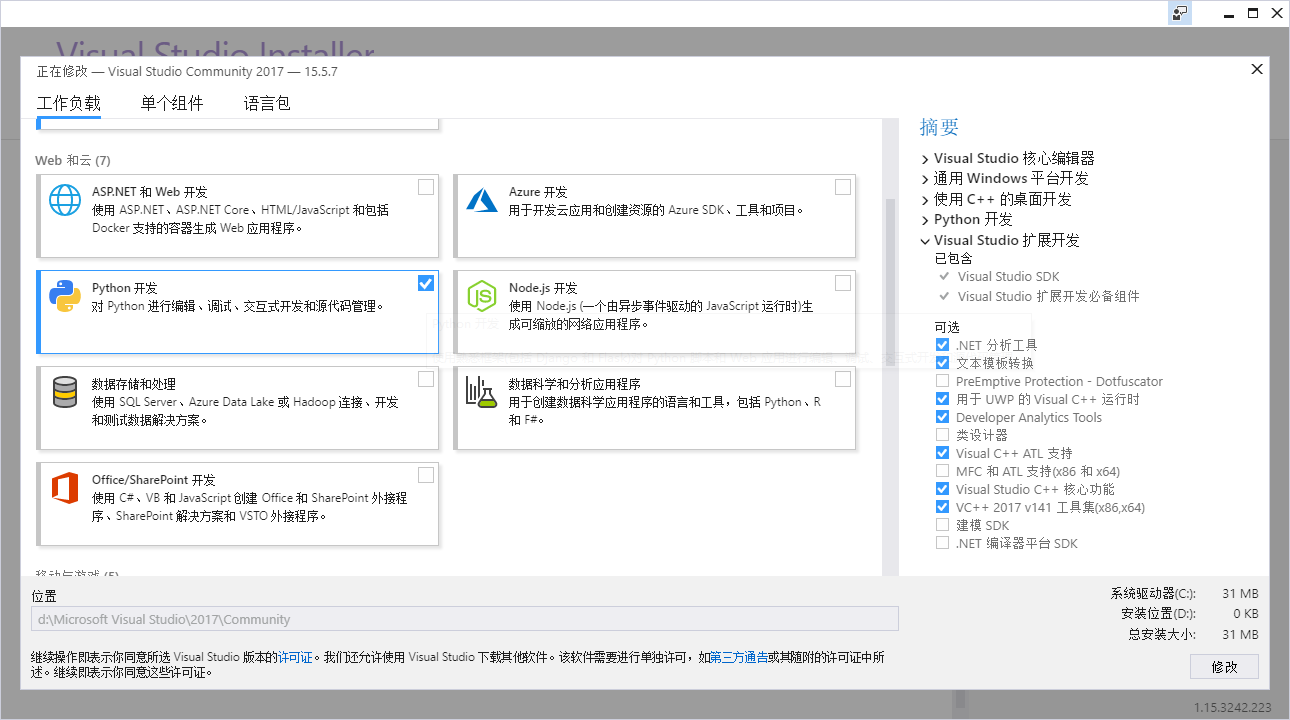1290x720 pixels.
Task: Click the Node.js logo icon
Action: [482, 296]
